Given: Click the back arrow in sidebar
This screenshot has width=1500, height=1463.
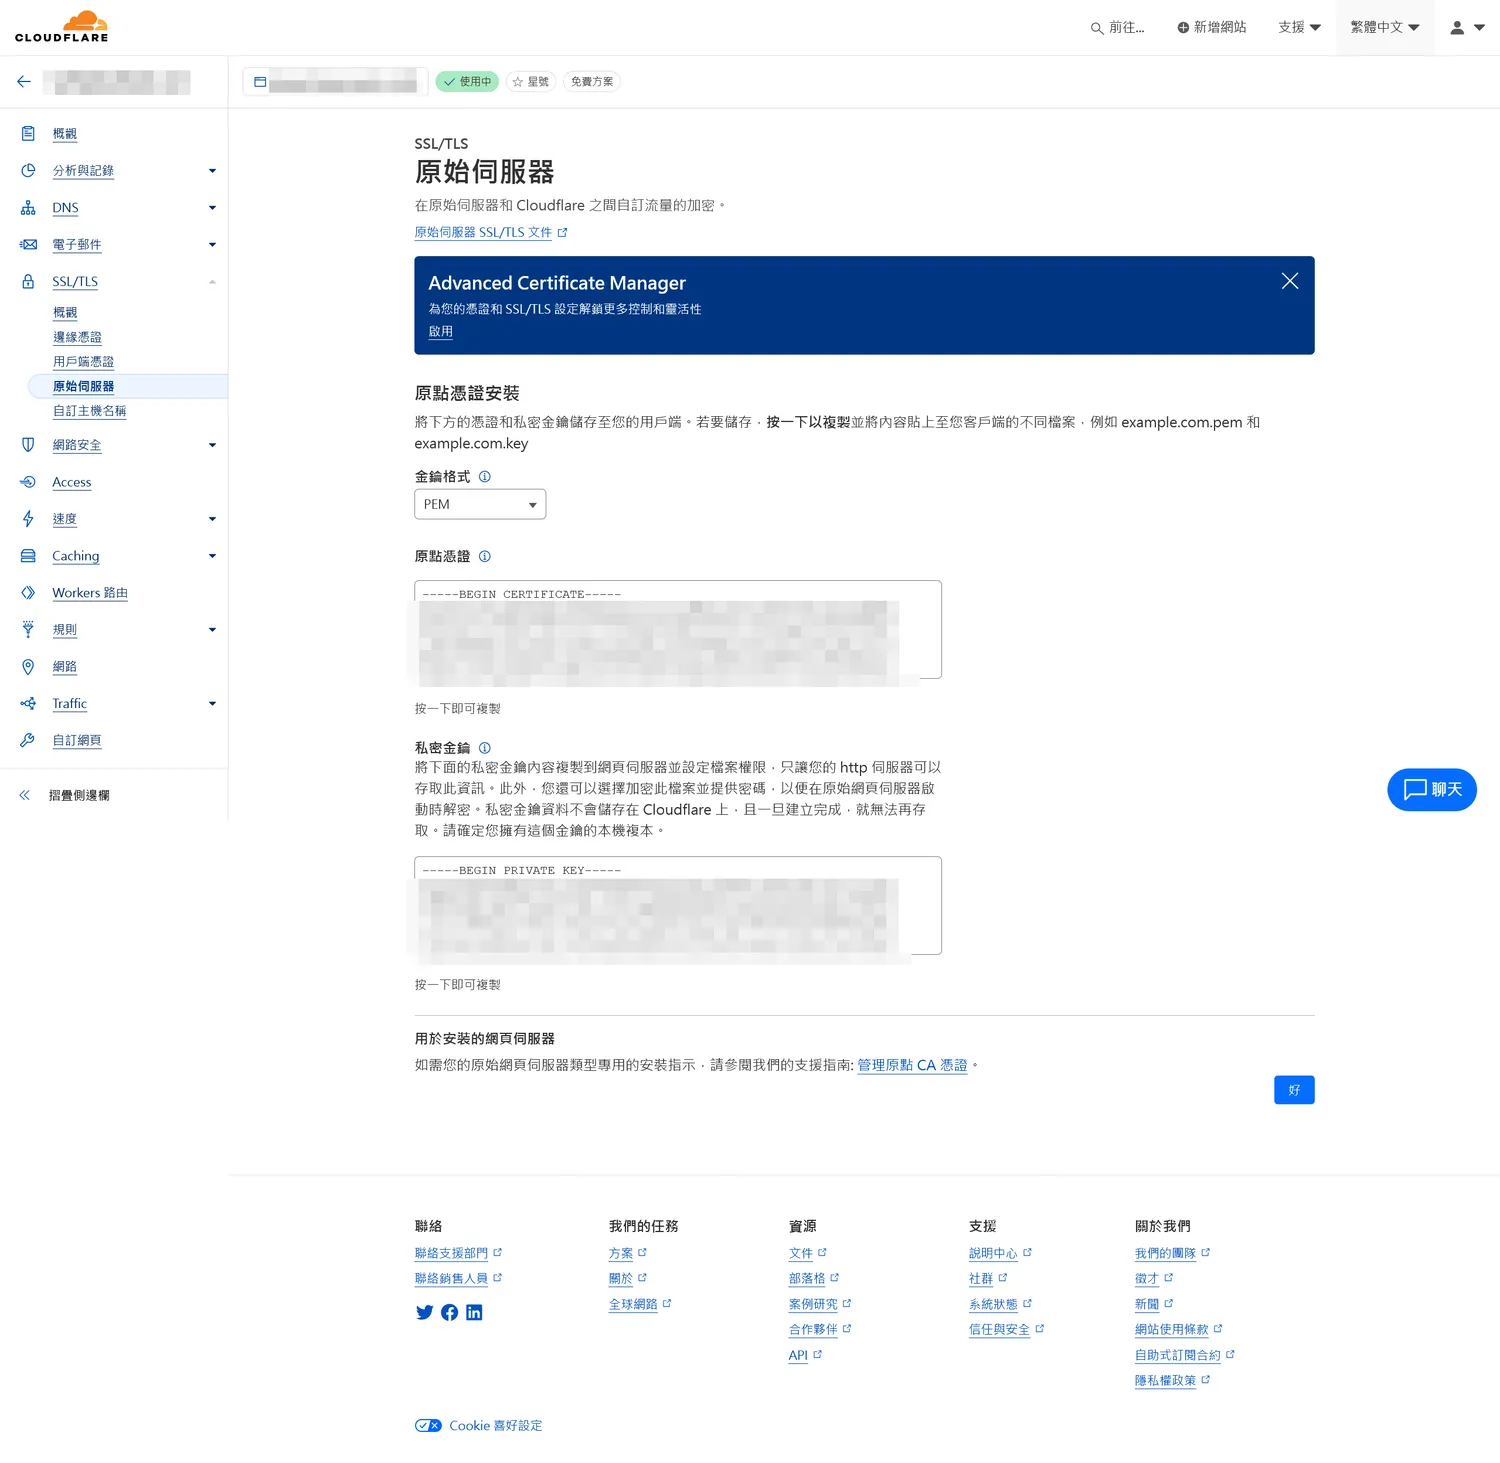Looking at the screenshot, I should [x=24, y=82].
